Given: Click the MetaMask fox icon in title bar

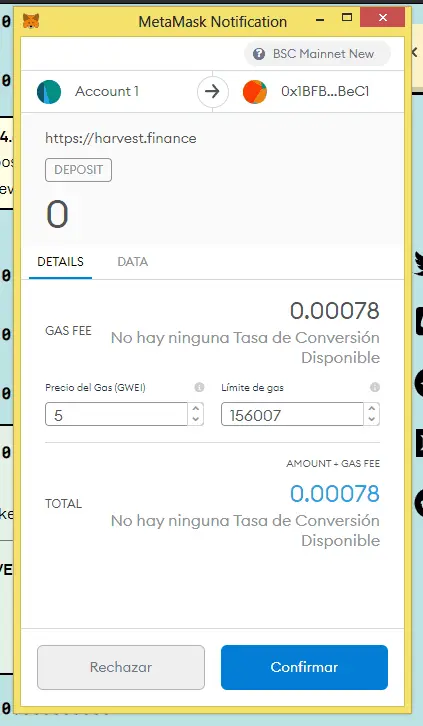Looking at the screenshot, I should pos(31,21).
